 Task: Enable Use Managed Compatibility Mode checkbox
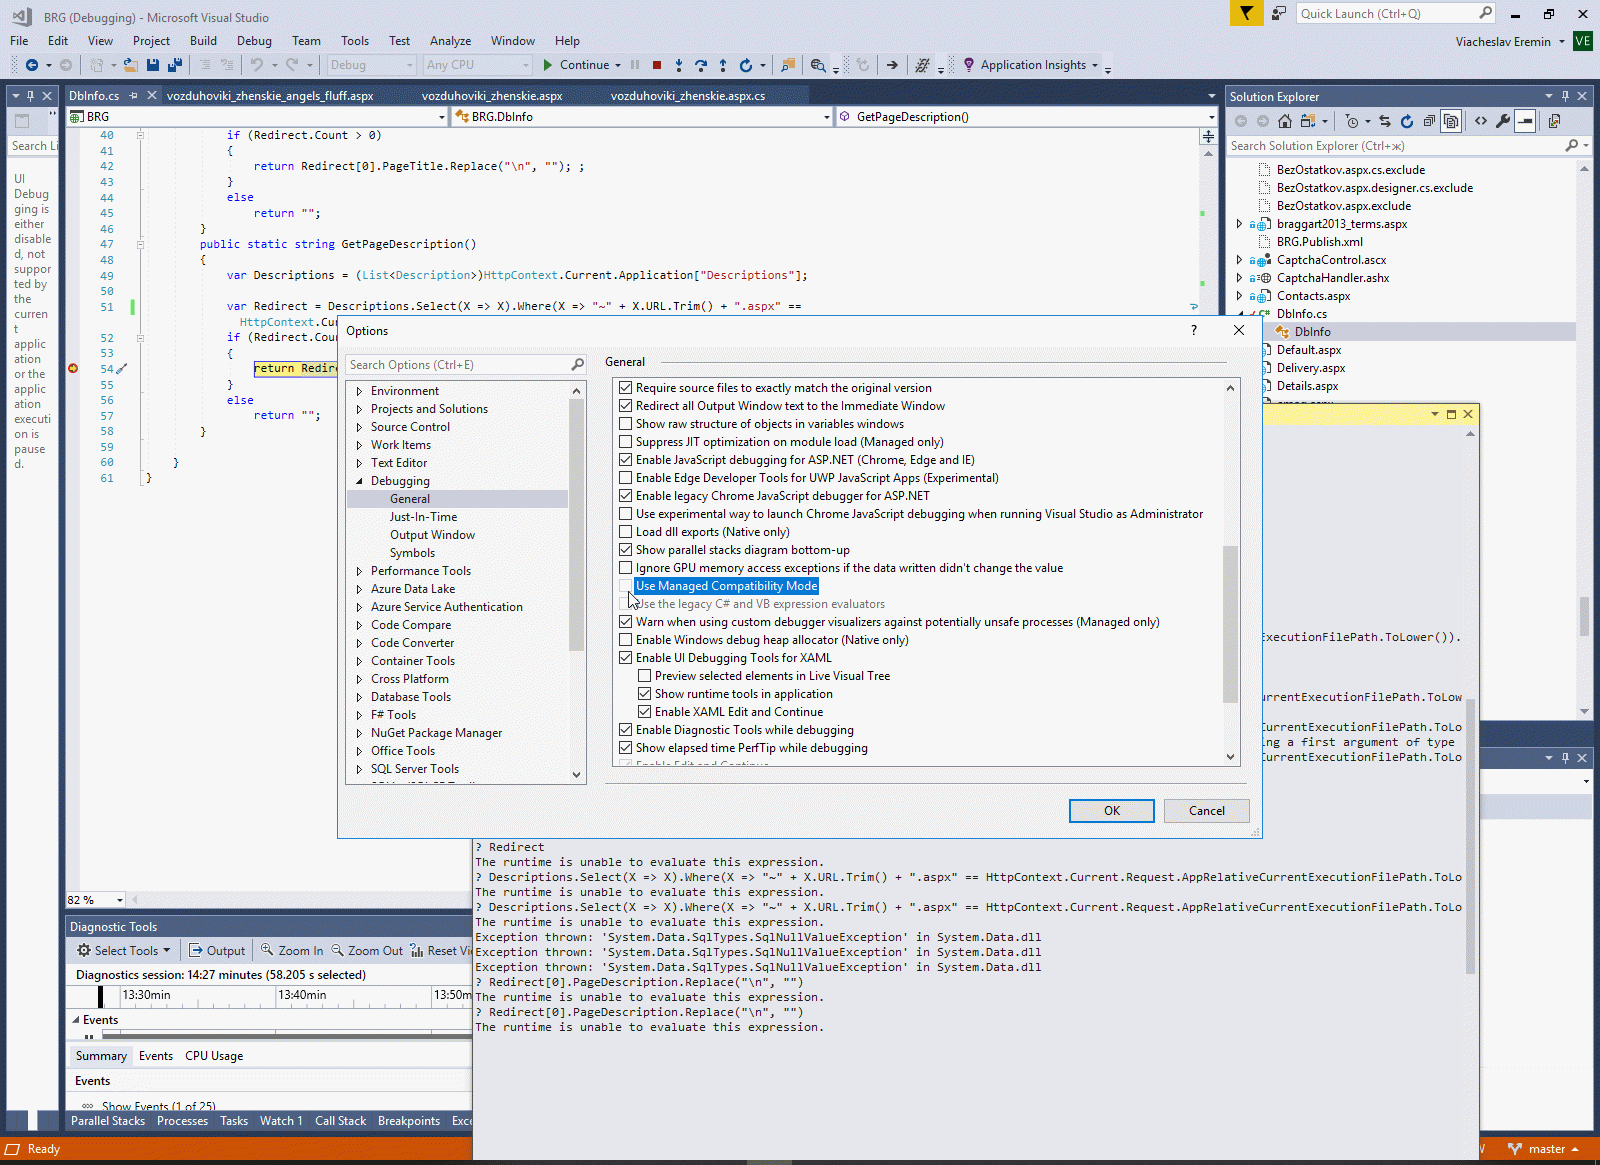pyautogui.click(x=626, y=586)
